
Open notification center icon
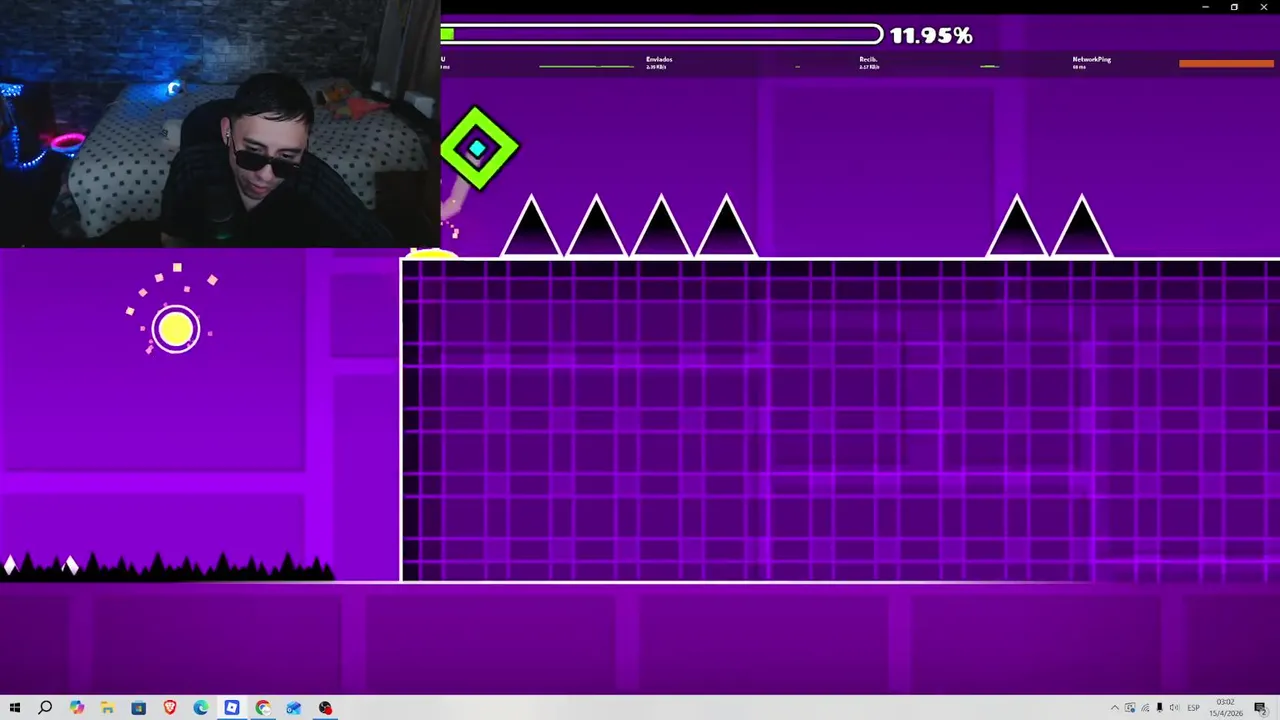pyautogui.click(x=1261, y=708)
